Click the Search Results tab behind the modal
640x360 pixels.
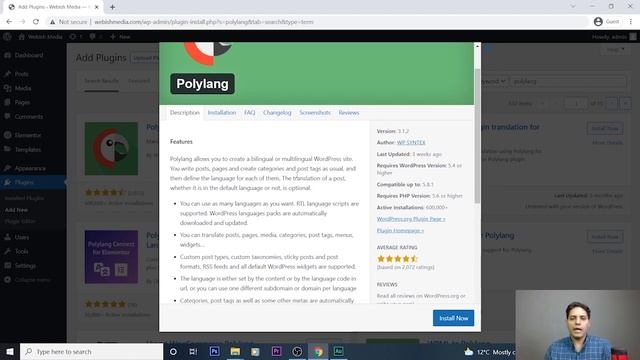point(101,81)
